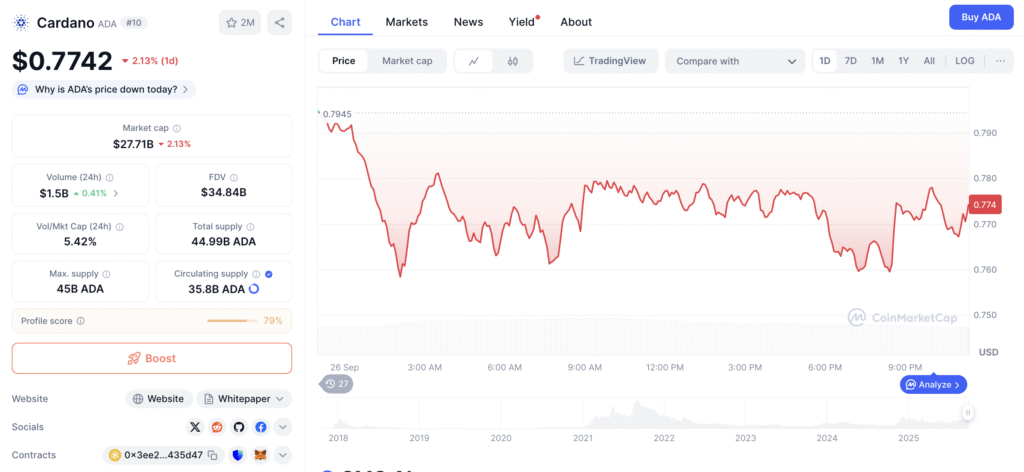Image resolution: width=1024 pixels, height=472 pixels.
Task: Open Cardano's Reddit social link
Action: [x=217, y=427]
